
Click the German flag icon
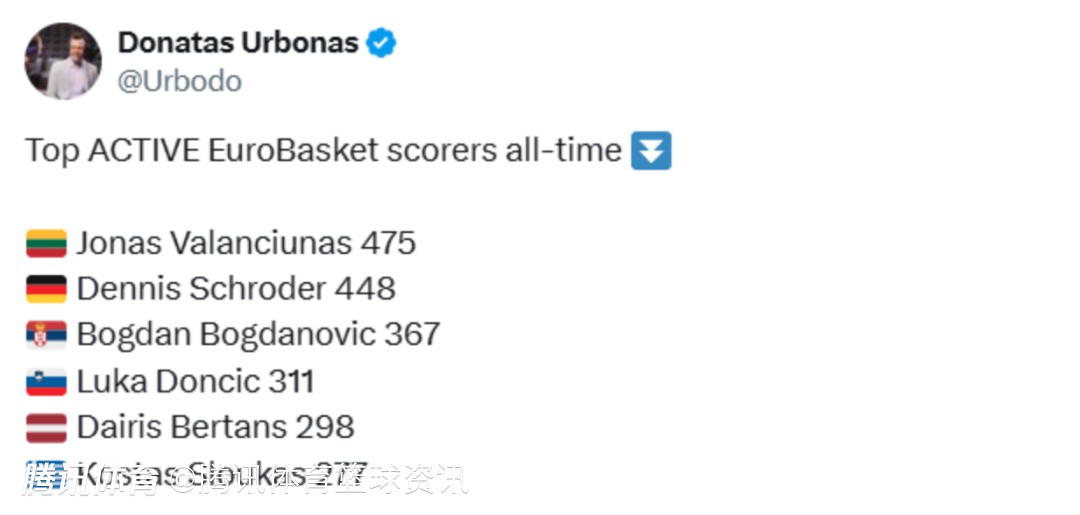(46, 289)
